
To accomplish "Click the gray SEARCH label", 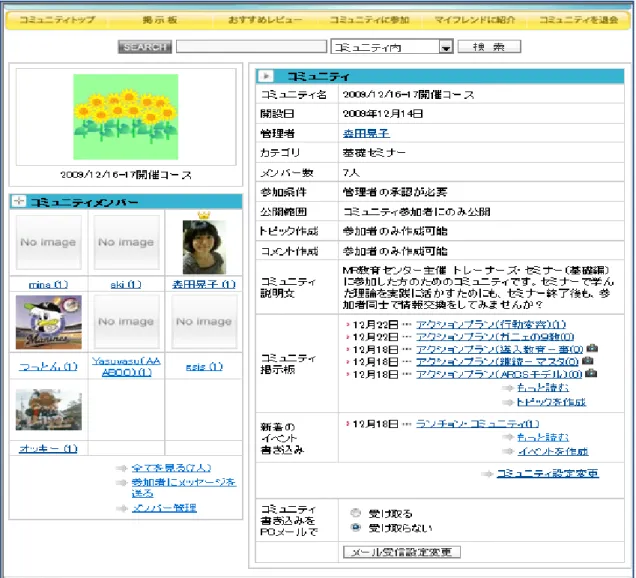I will [x=145, y=47].
